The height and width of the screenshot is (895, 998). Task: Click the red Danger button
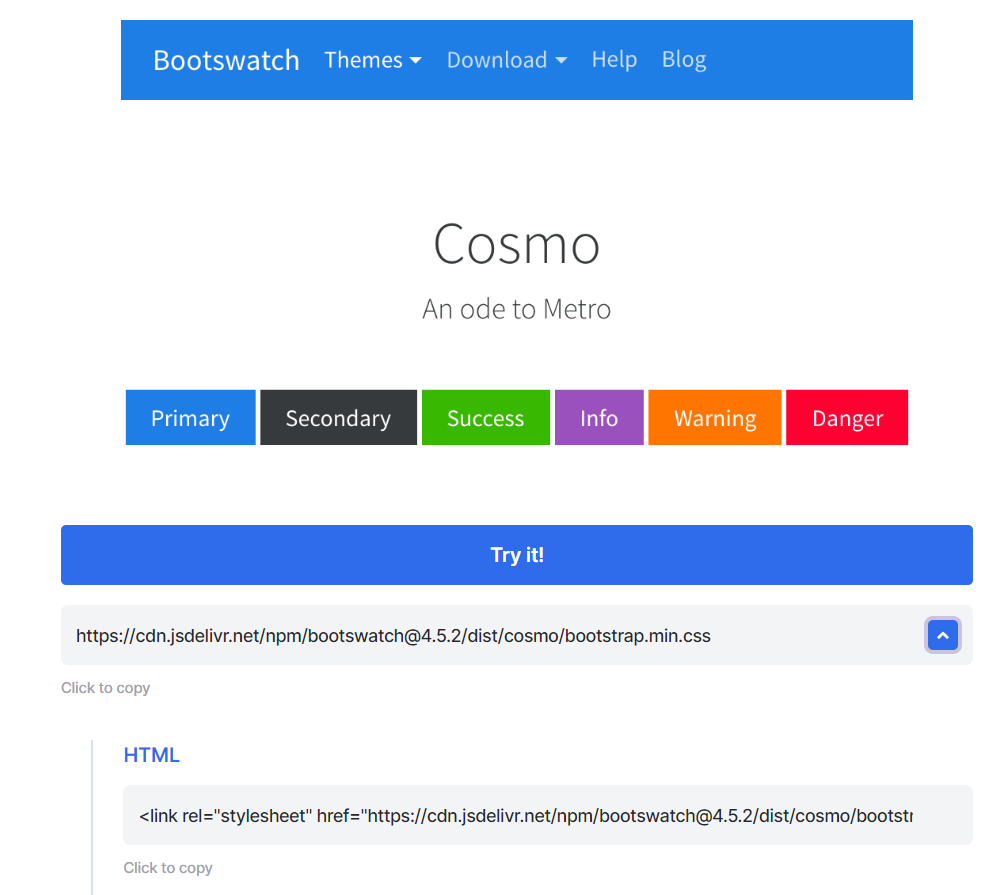click(847, 418)
